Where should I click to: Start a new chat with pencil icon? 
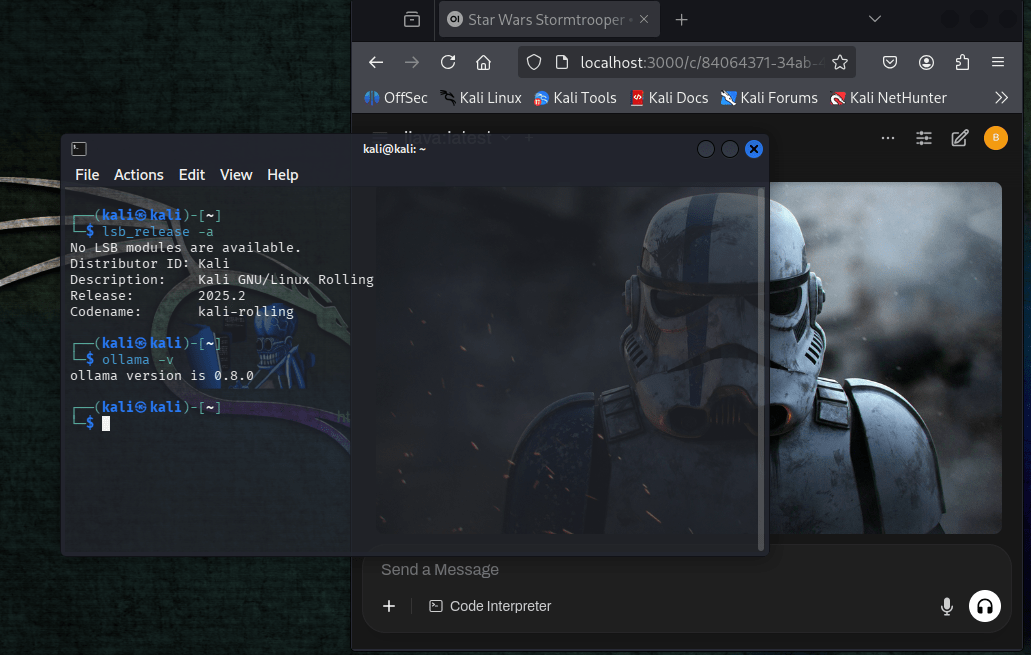pyautogui.click(x=959, y=138)
